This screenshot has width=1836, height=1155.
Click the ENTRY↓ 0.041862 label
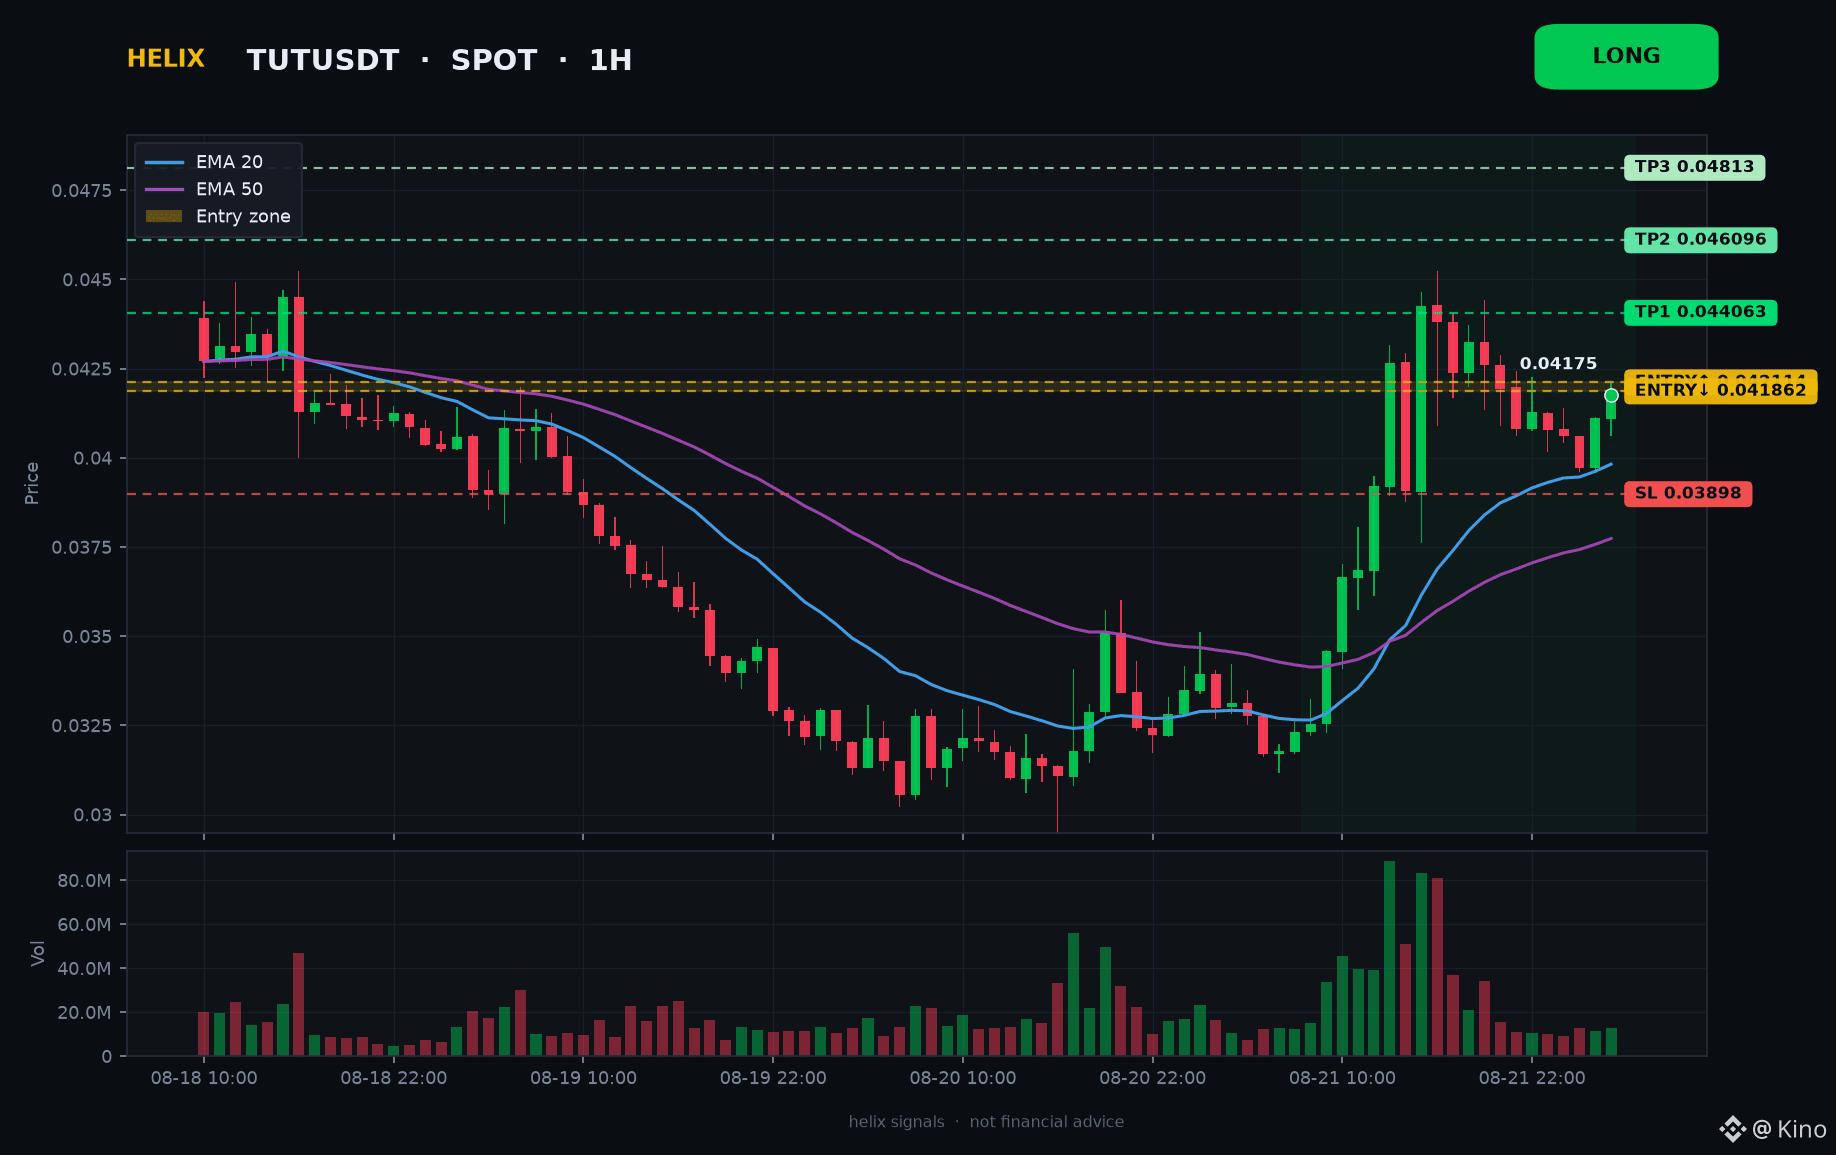tap(1720, 390)
